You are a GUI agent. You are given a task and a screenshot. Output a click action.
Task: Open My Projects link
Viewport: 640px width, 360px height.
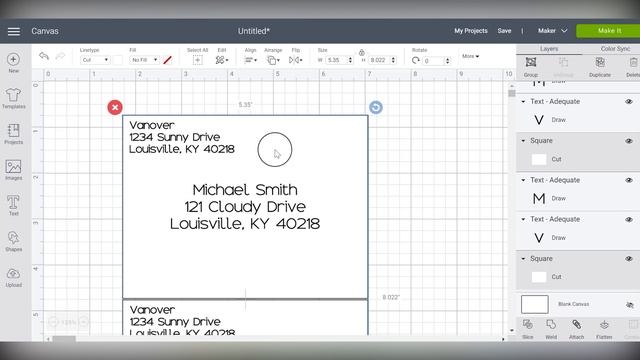tap(471, 31)
